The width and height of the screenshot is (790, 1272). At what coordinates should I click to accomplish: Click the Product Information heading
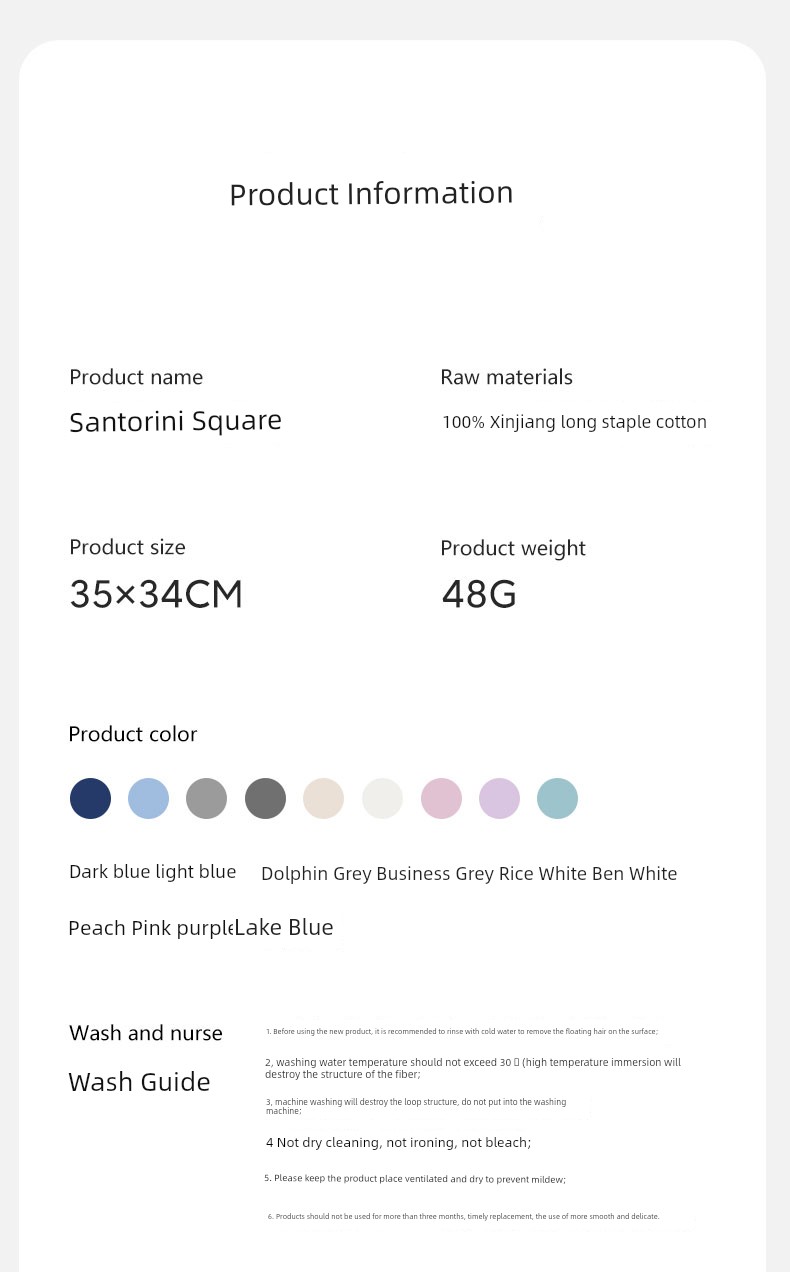pos(371,193)
